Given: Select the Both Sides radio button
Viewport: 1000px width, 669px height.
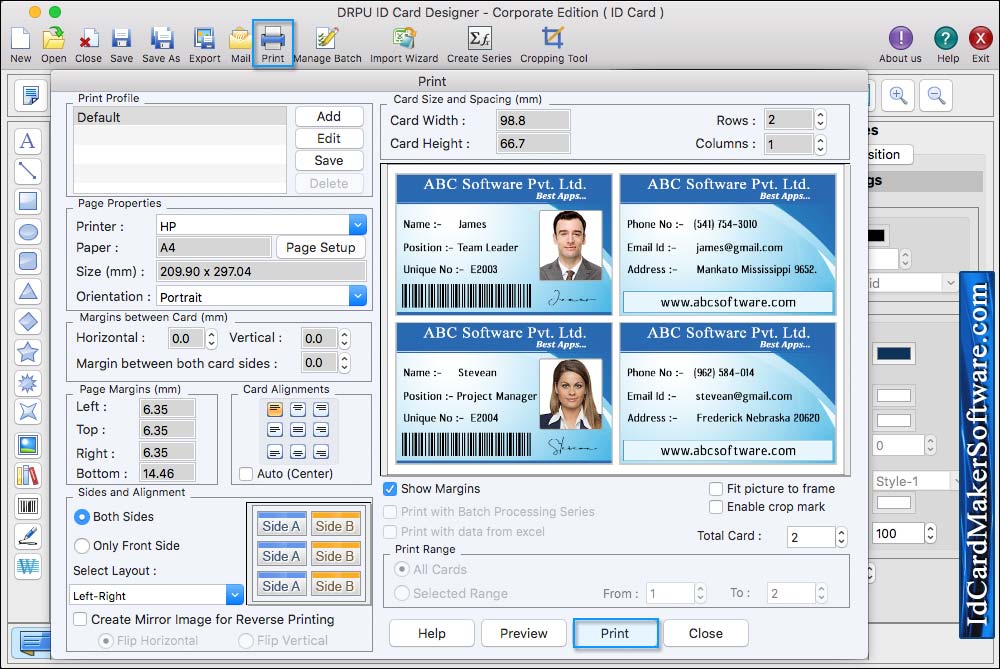Looking at the screenshot, I should coord(82,517).
